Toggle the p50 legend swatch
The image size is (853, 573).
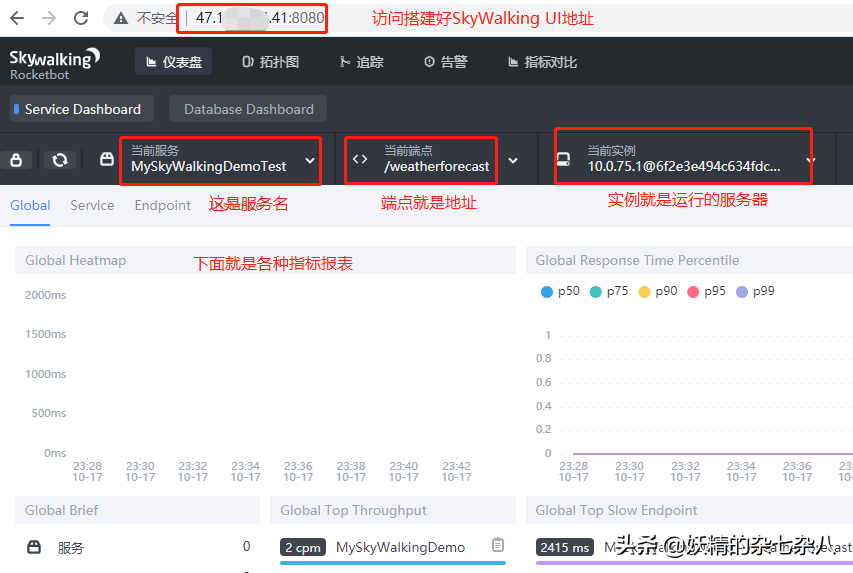point(547,292)
